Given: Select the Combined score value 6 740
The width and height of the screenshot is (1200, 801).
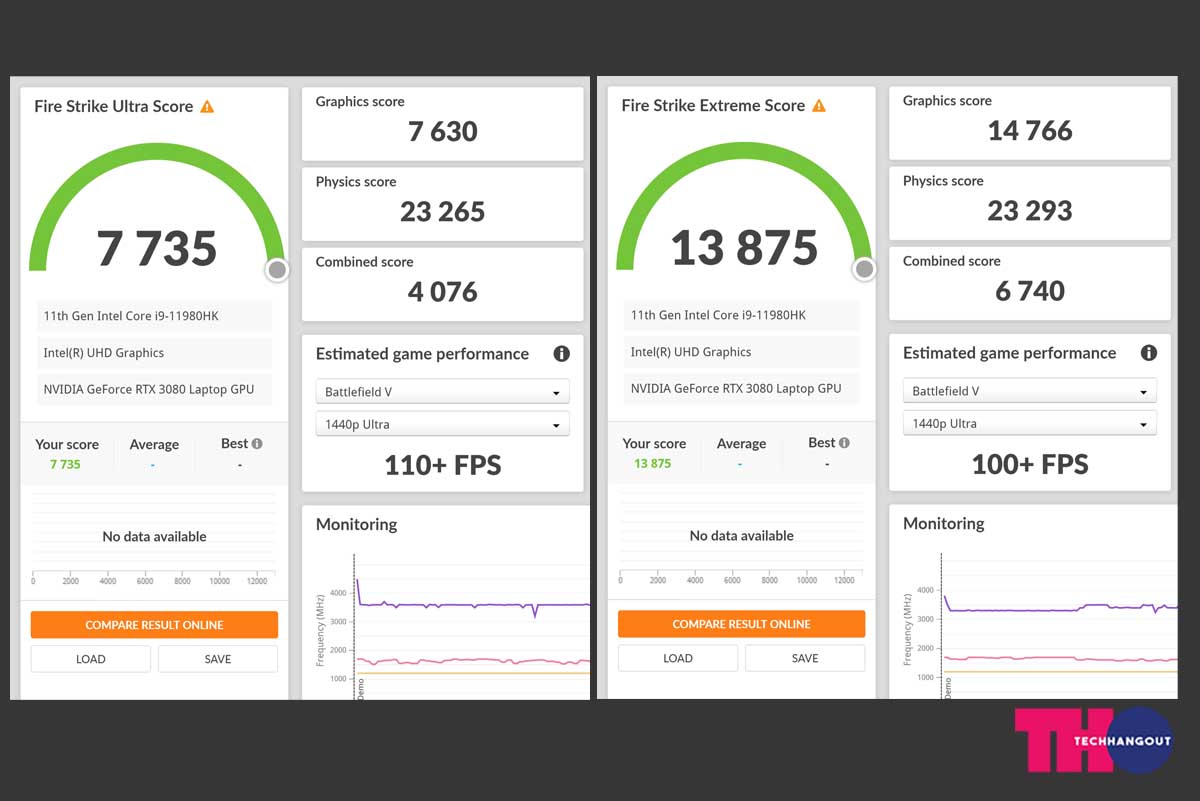Looking at the screenshot, I should tap(1030, 291).
